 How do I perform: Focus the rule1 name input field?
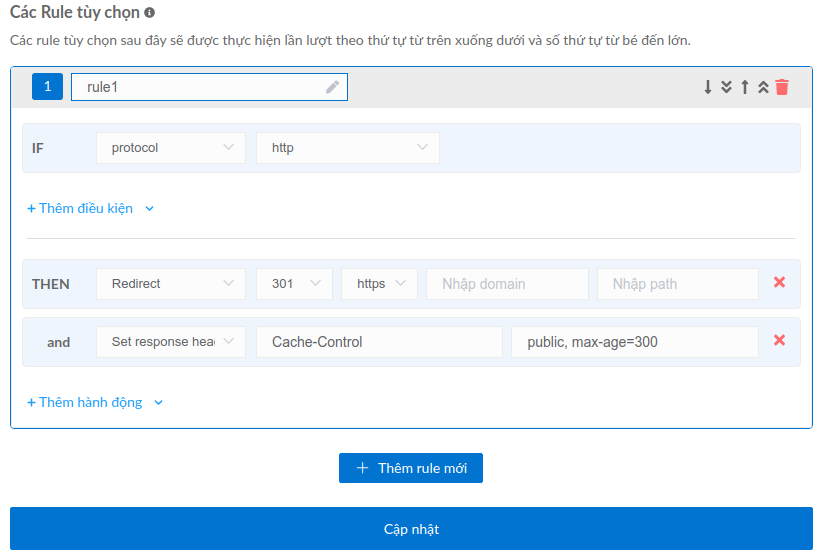coord(209,87)
